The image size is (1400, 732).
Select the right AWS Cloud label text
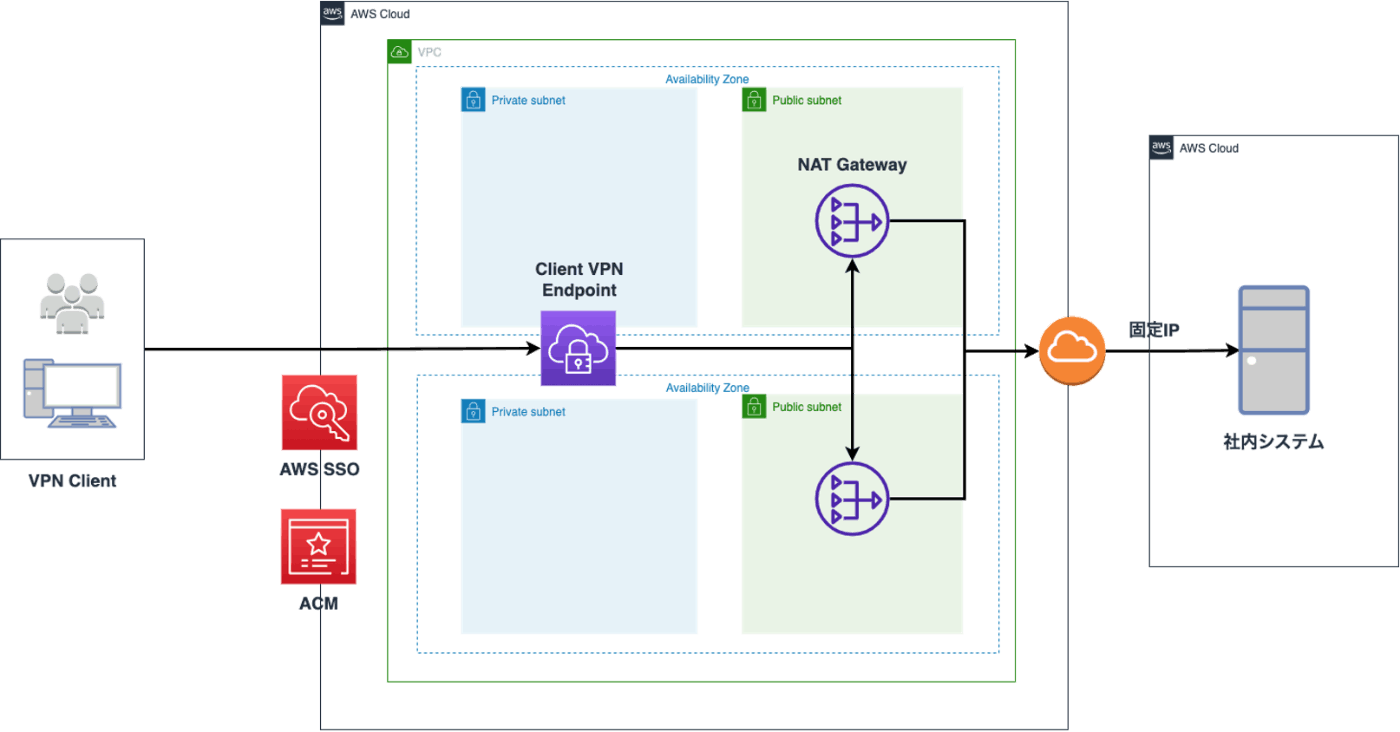point(1209,148)
